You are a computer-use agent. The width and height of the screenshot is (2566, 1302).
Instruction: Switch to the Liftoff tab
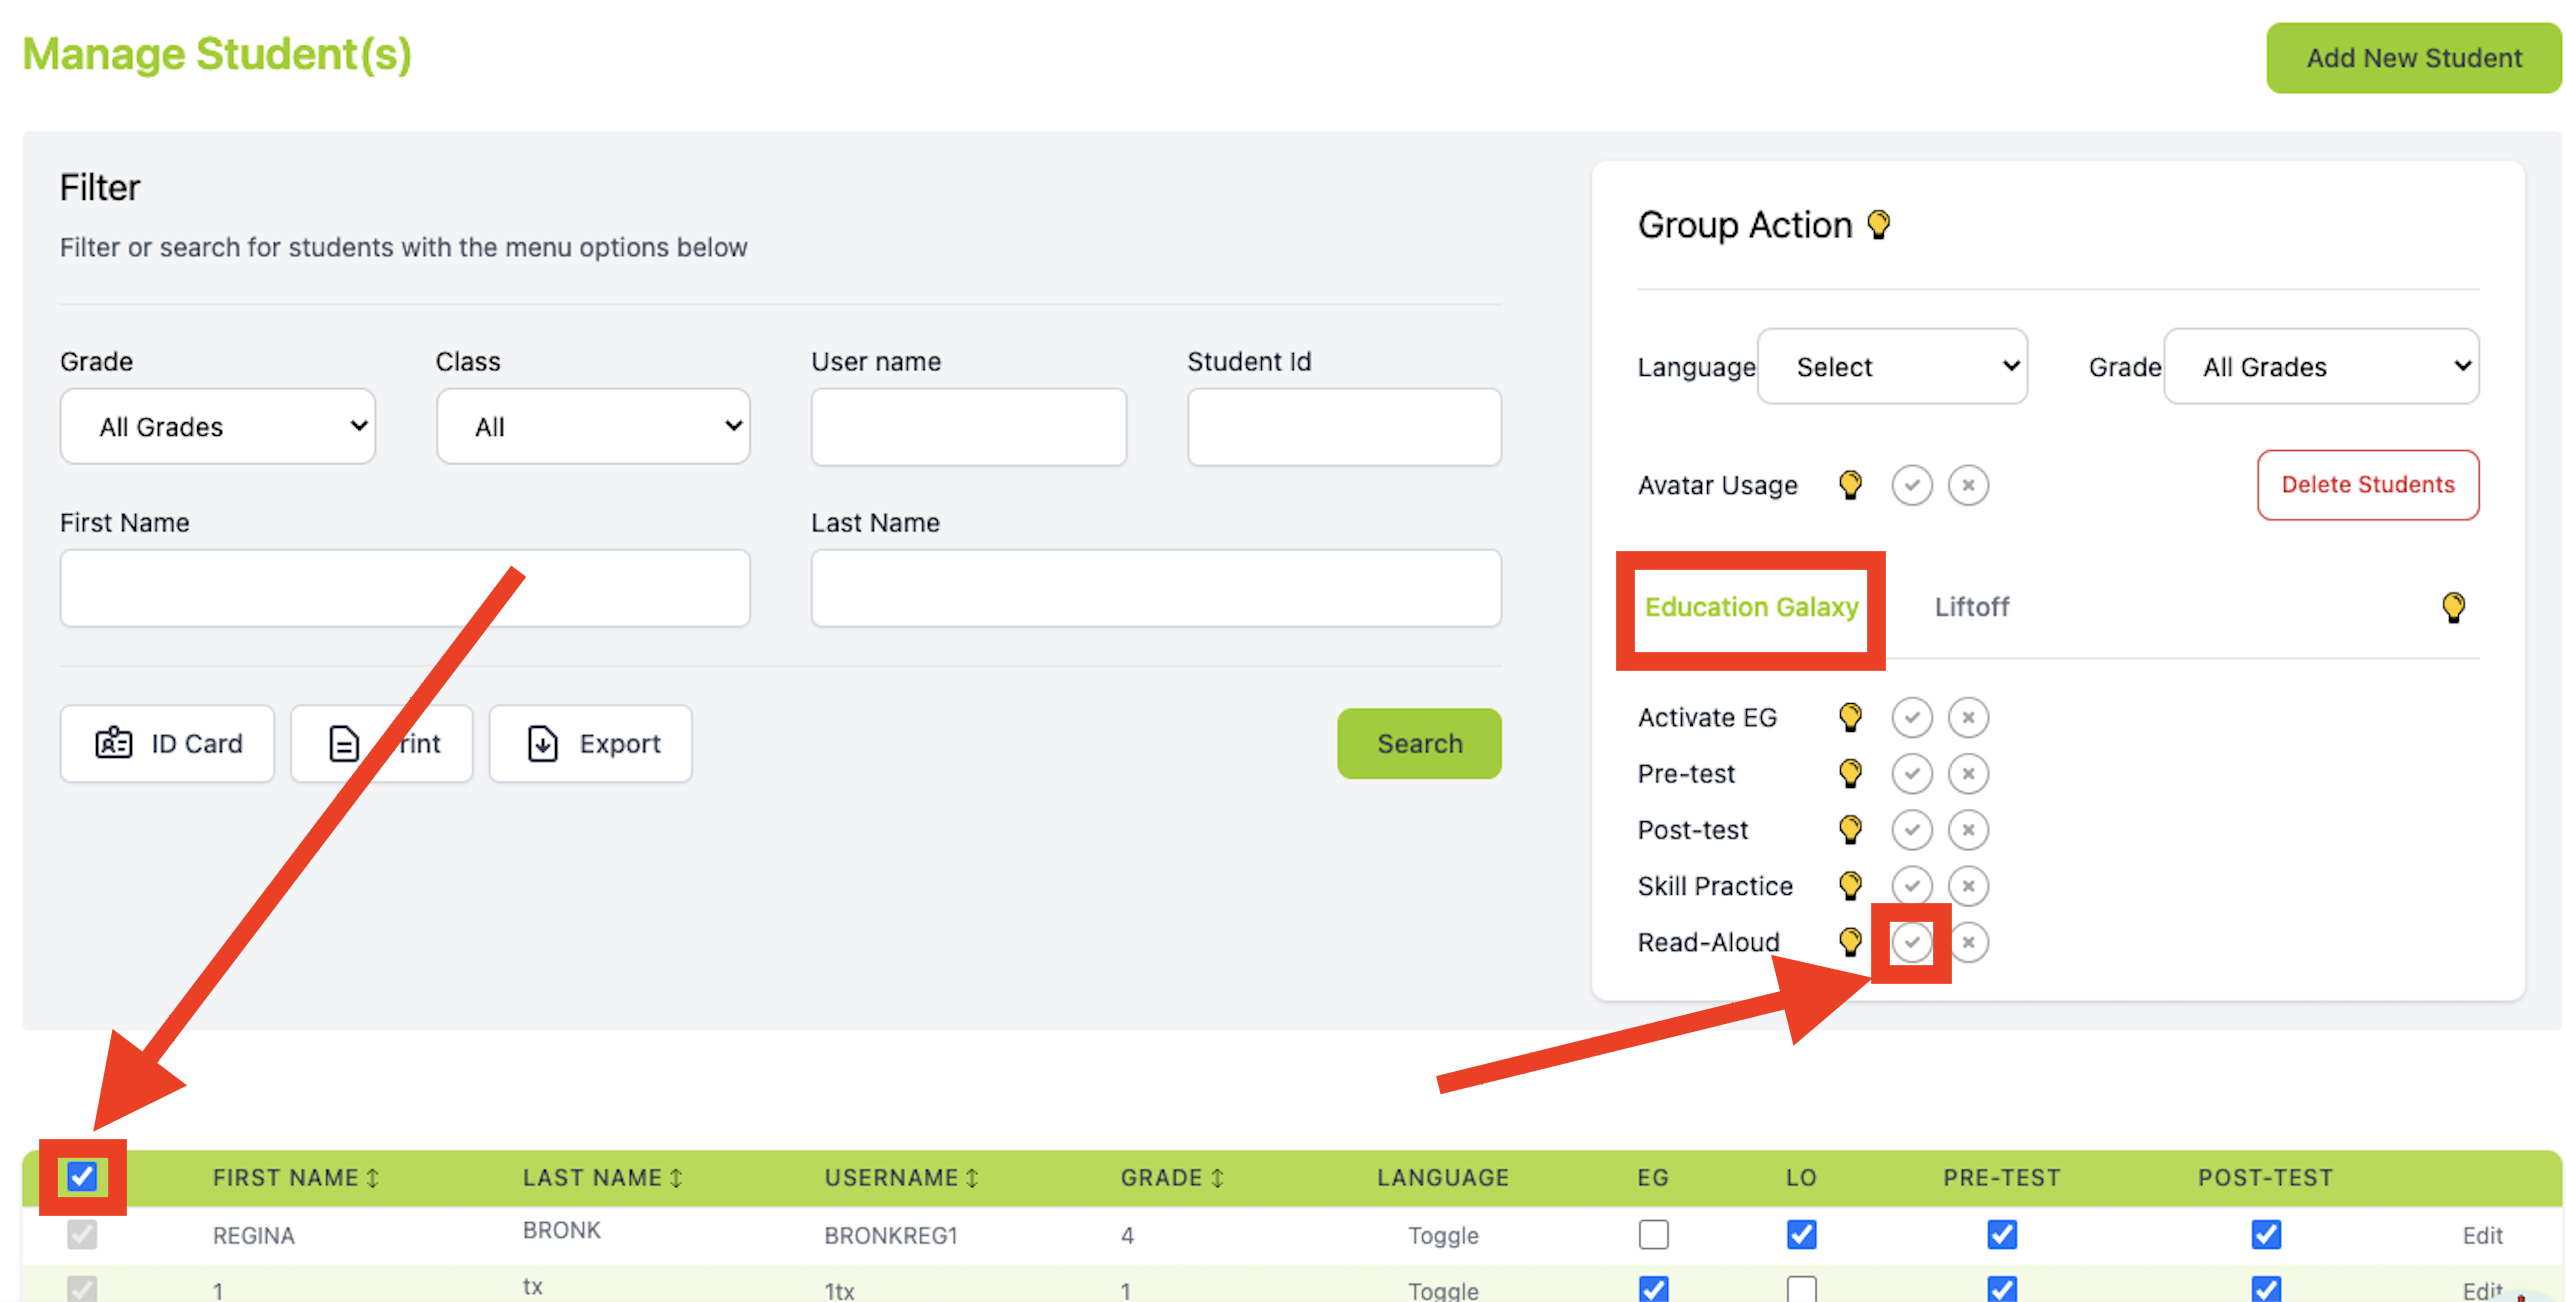(1971, 607)
